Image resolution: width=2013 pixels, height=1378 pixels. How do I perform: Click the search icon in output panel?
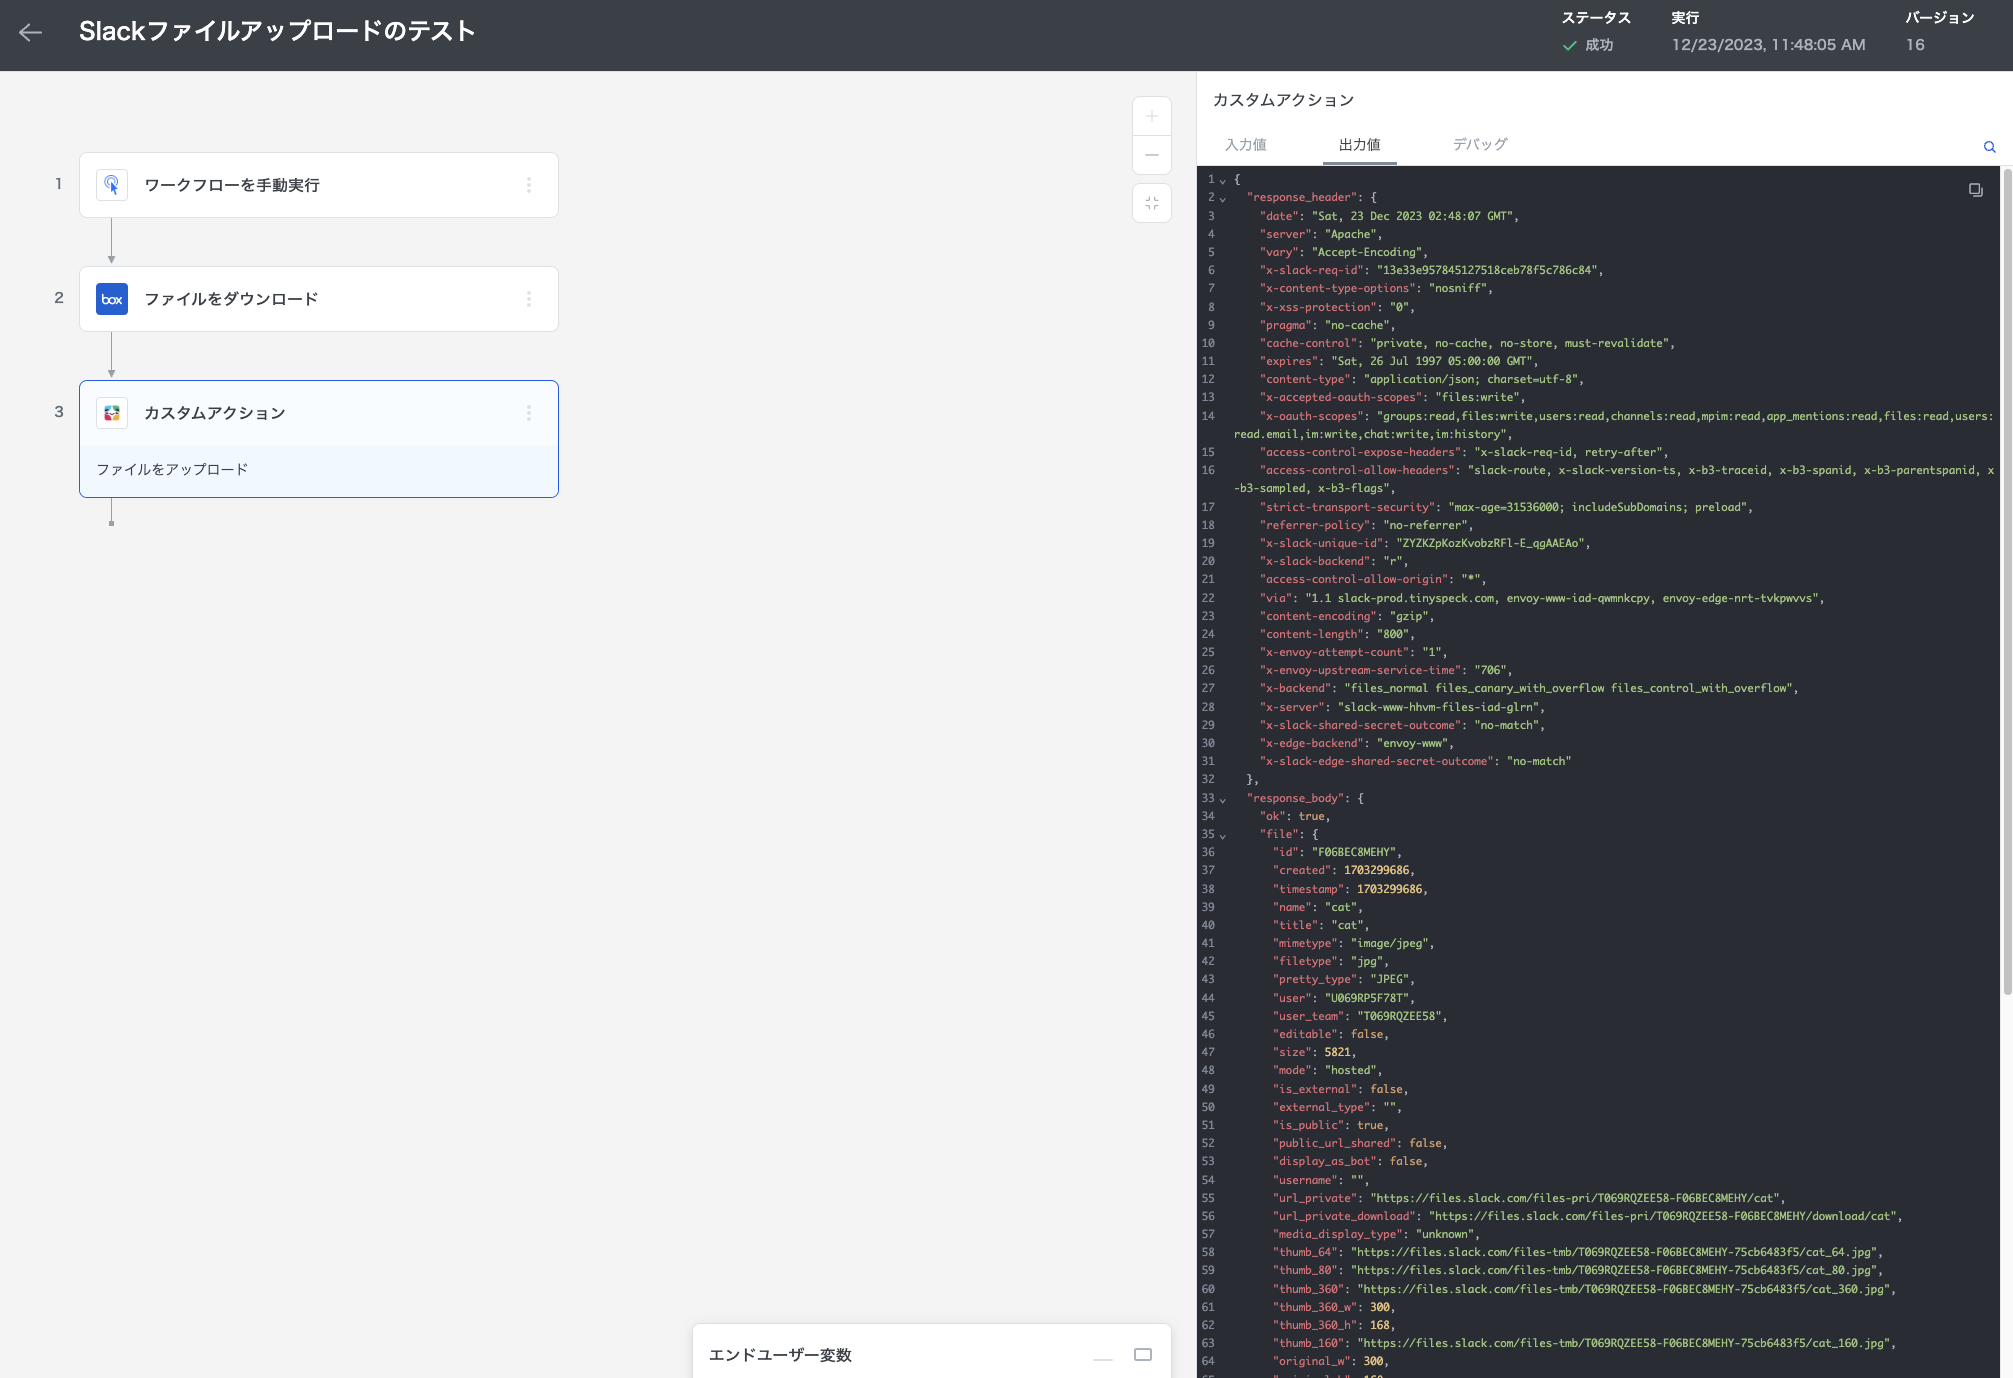click(1989, 147)
